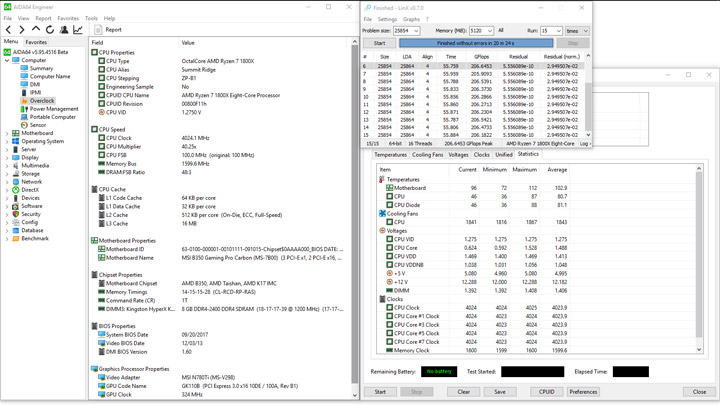Select Overclock in the Computer tree

41,101
